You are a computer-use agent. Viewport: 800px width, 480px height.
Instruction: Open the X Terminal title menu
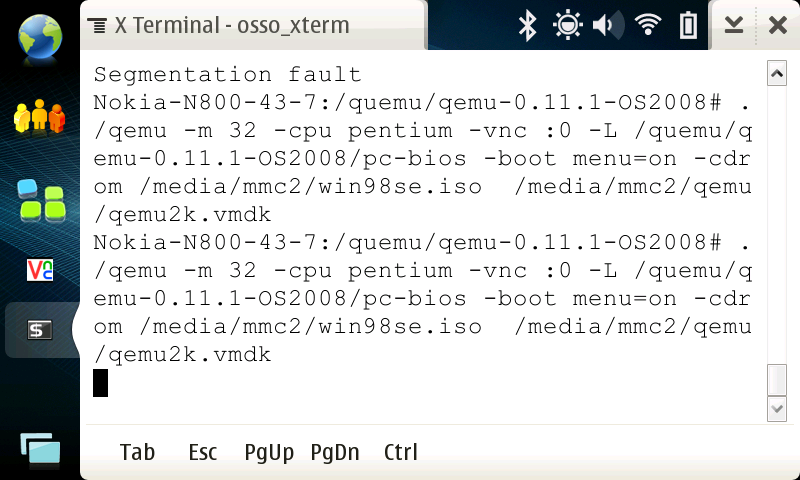220,26
